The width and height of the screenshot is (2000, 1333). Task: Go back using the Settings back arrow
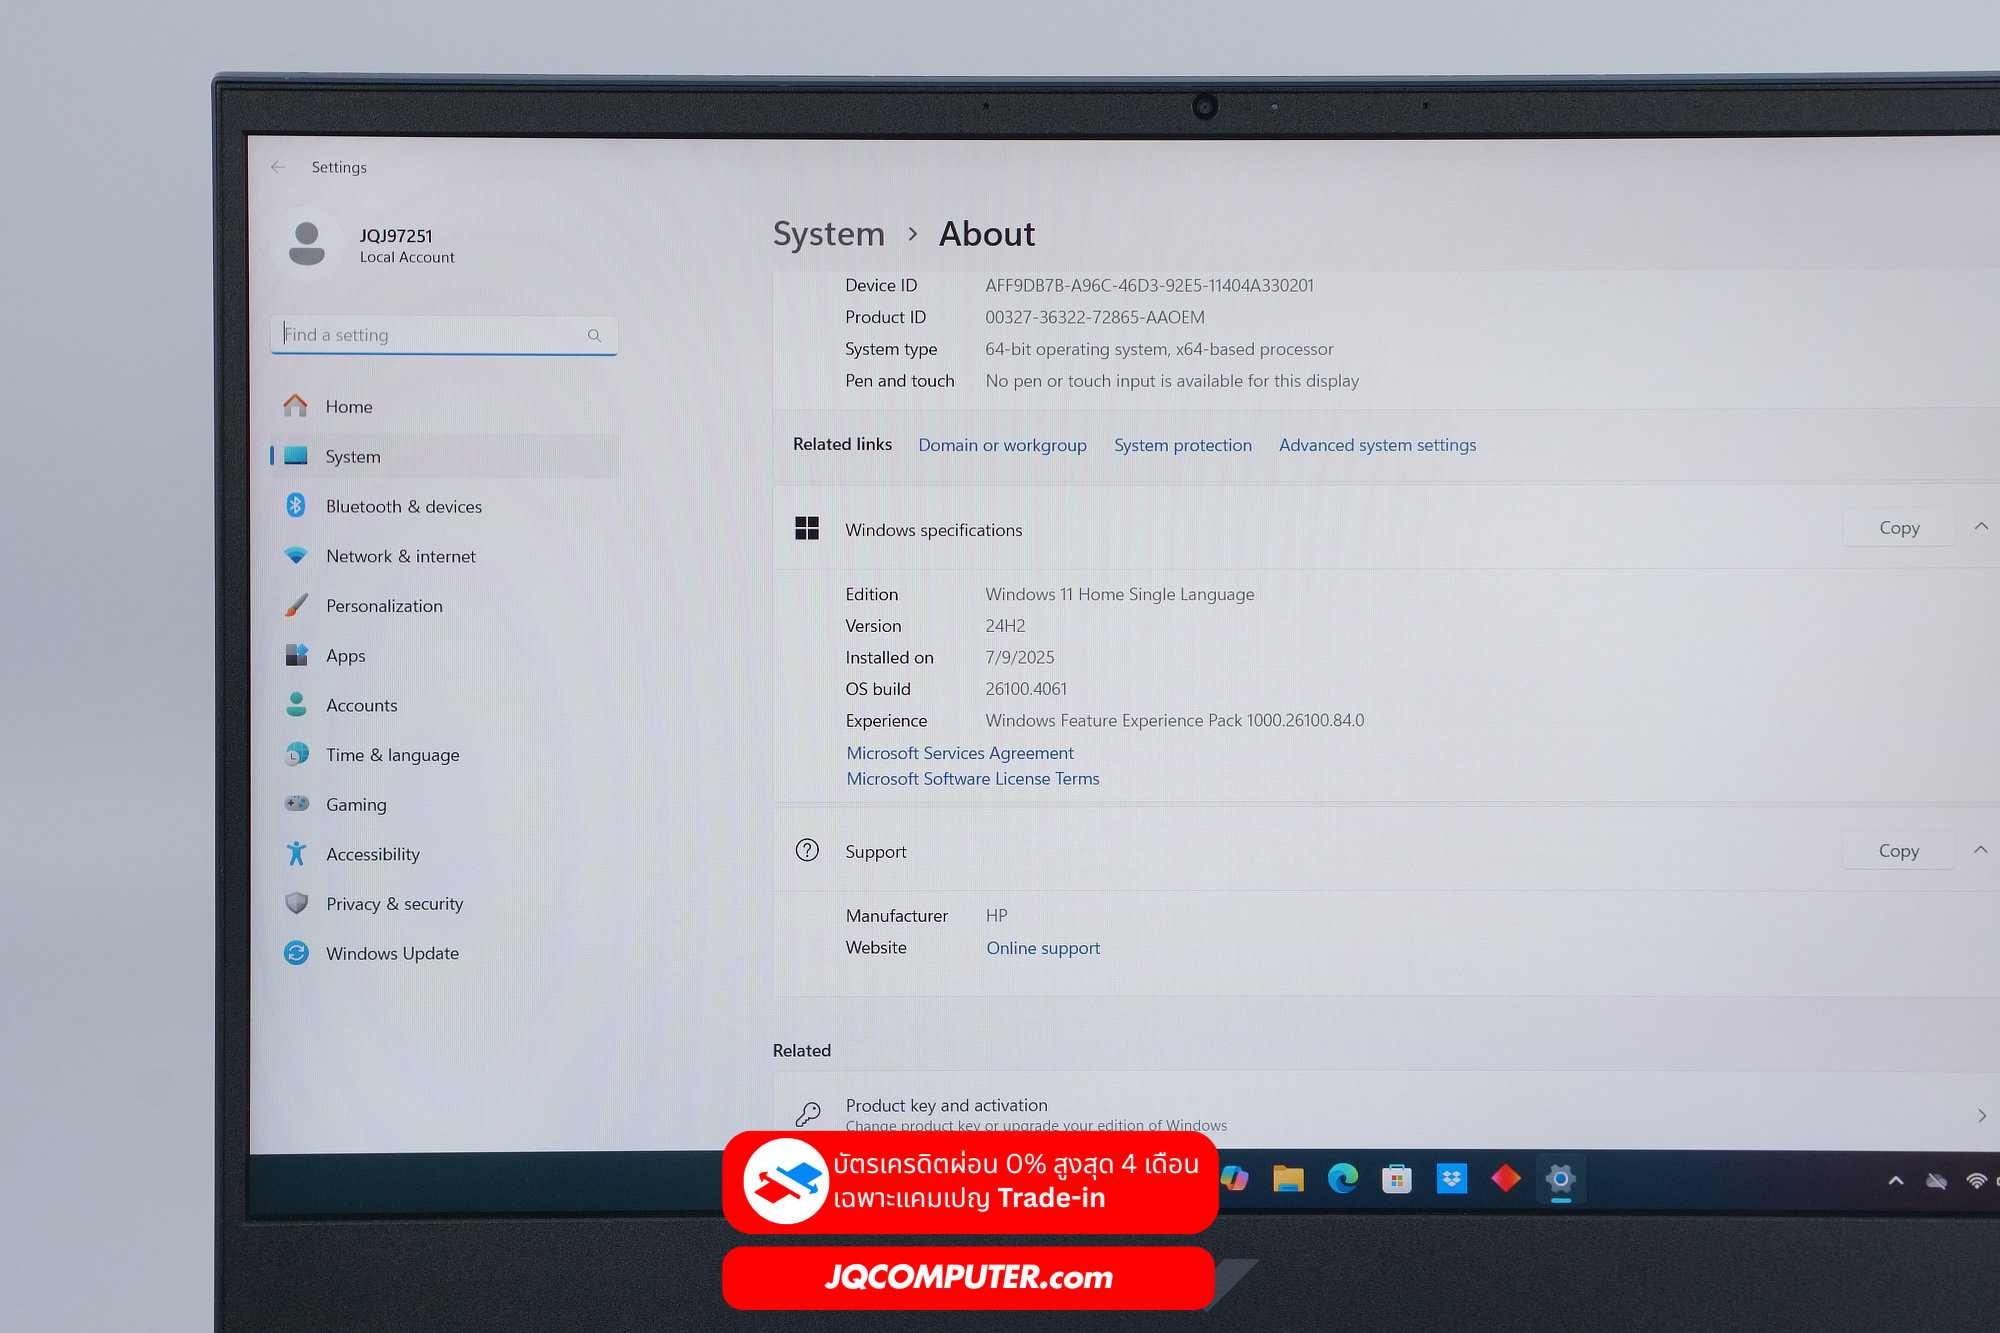[278, 167]
